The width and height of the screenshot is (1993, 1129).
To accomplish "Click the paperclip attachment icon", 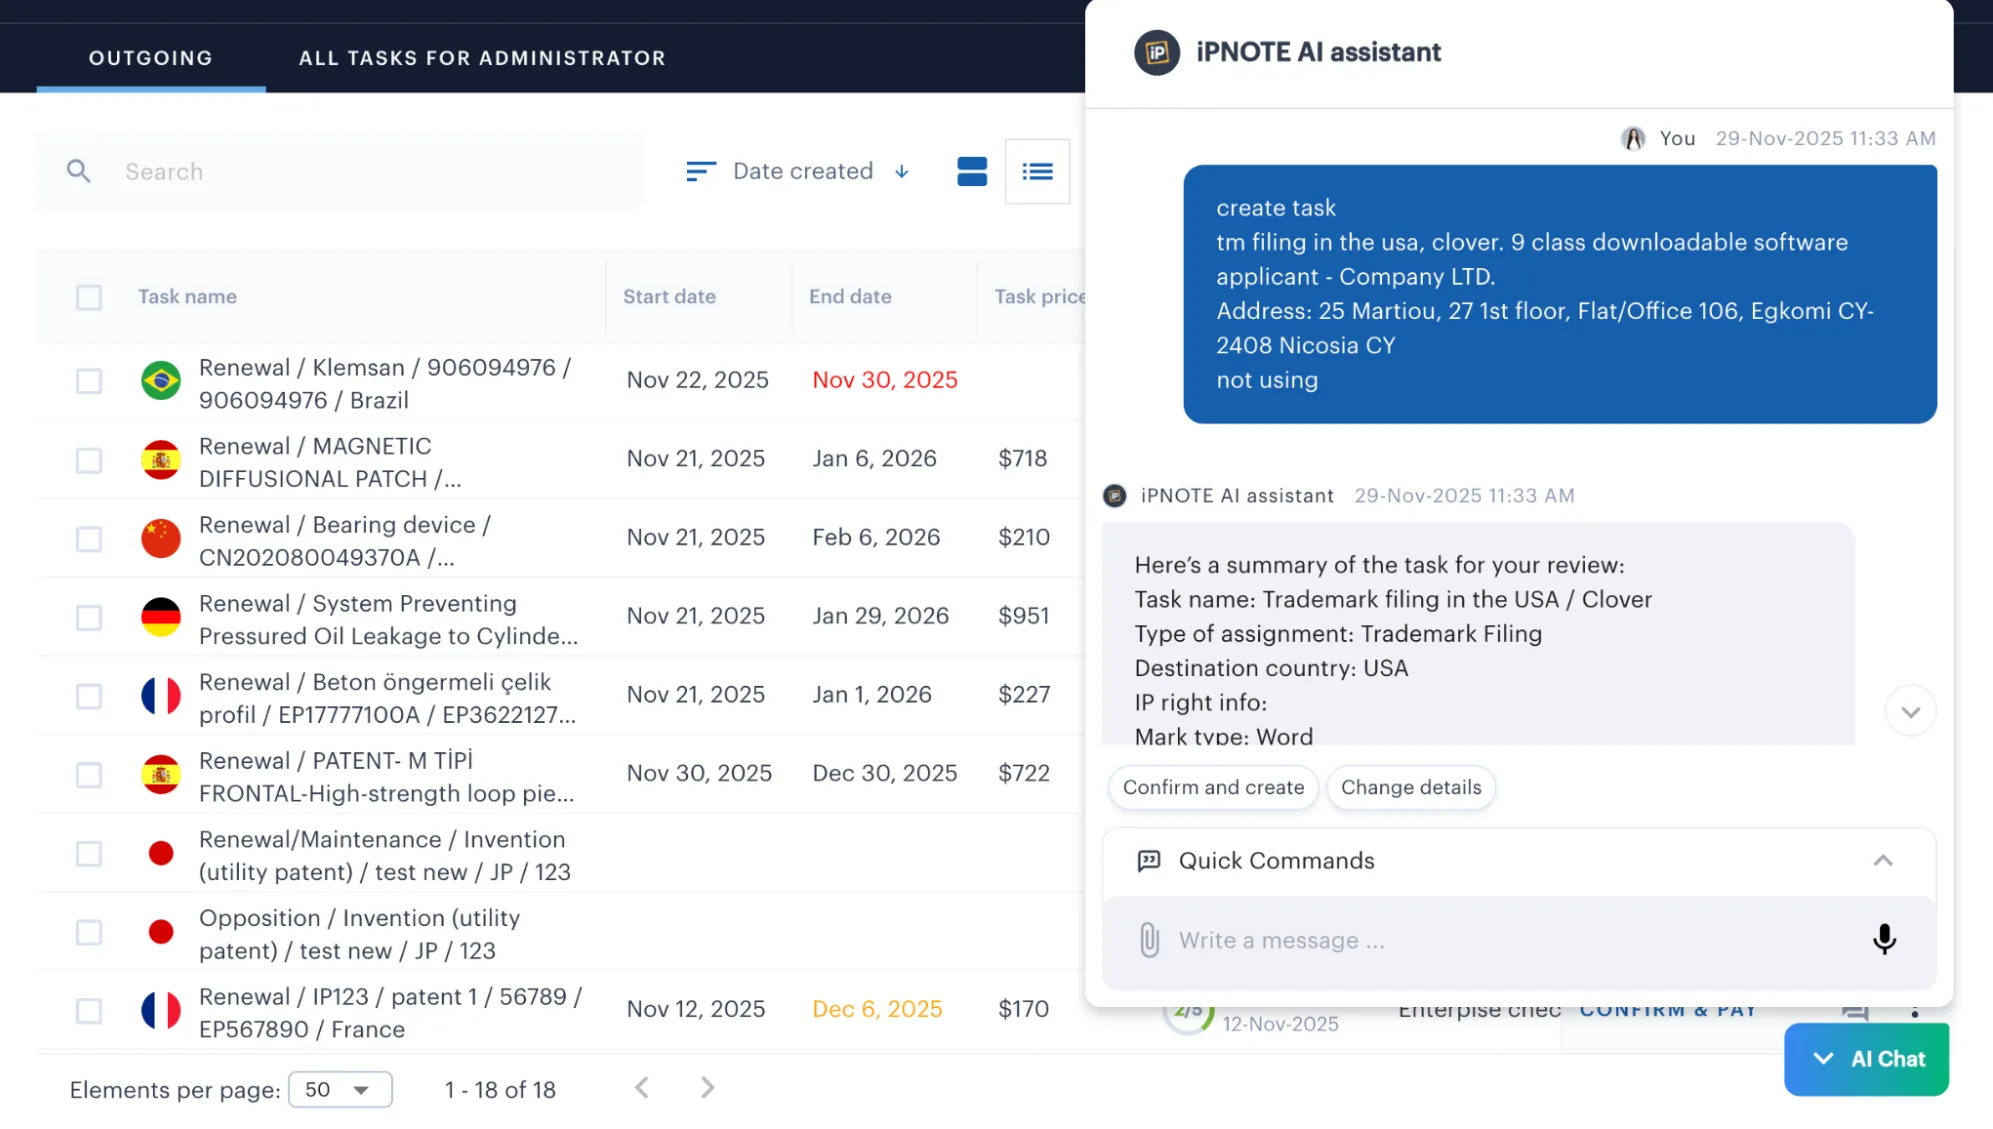I will point(1149,940).
